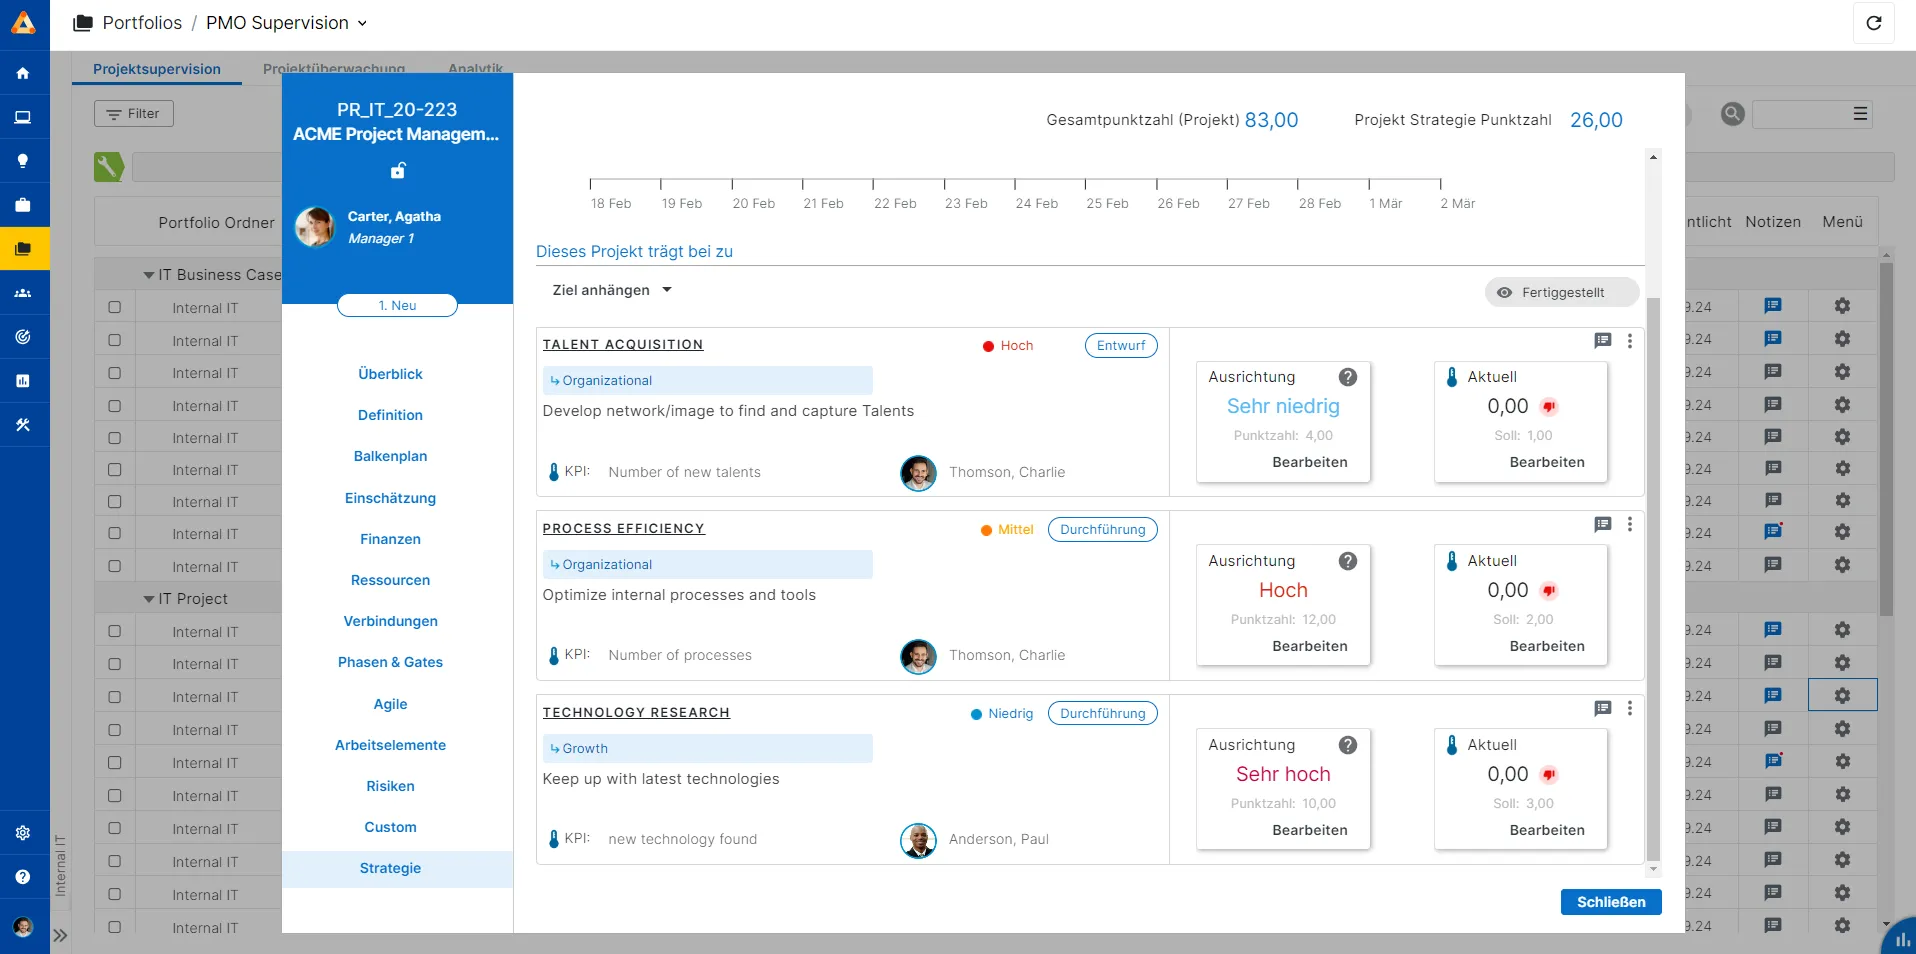Click the tools wrench icon in the sidebar
Viewport: 1916px width, 954px height.
[23, 425]
